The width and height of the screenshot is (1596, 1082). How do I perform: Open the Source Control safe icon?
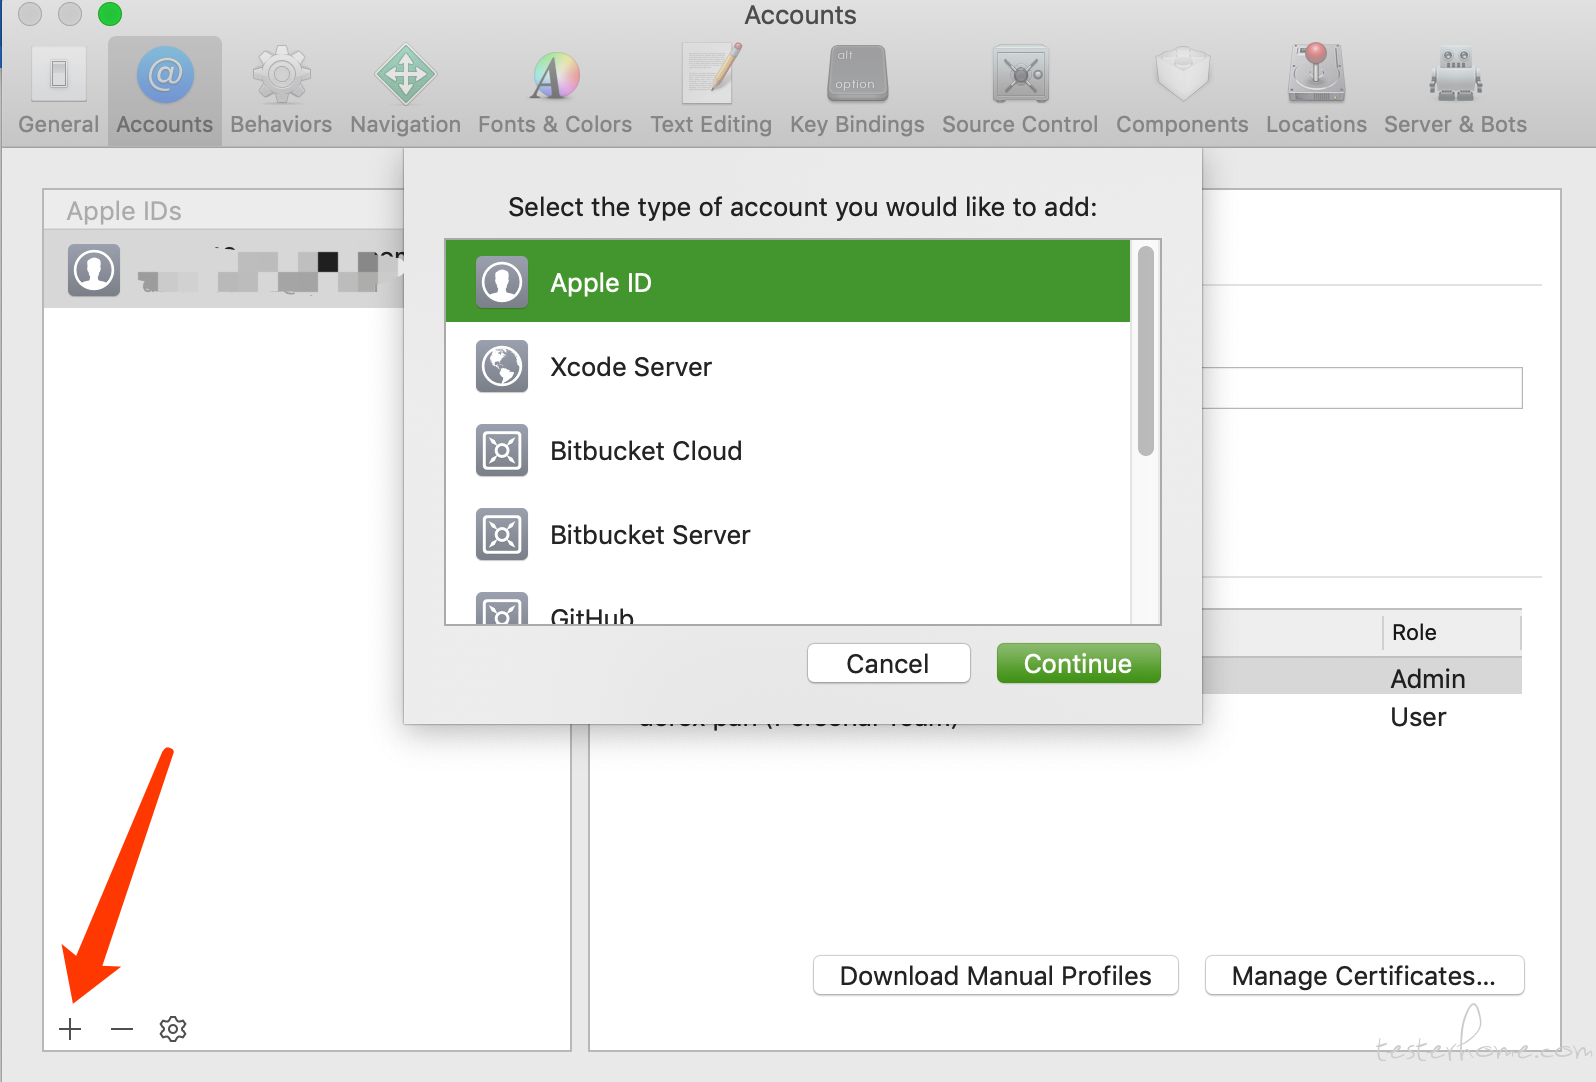(x=1020, y=74)
